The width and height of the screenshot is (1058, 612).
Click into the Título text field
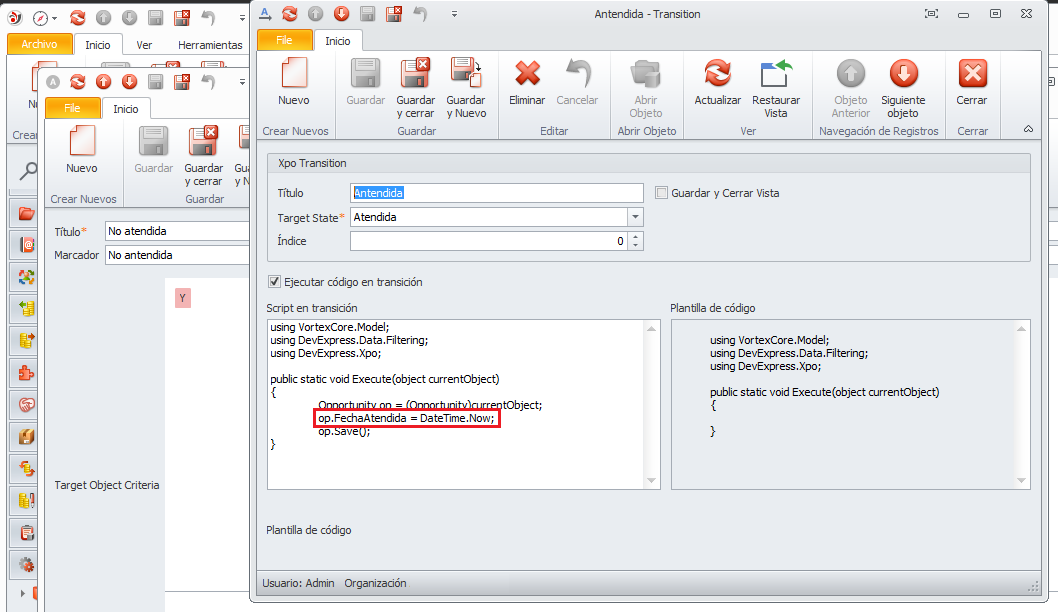click(x=497, y=193)
